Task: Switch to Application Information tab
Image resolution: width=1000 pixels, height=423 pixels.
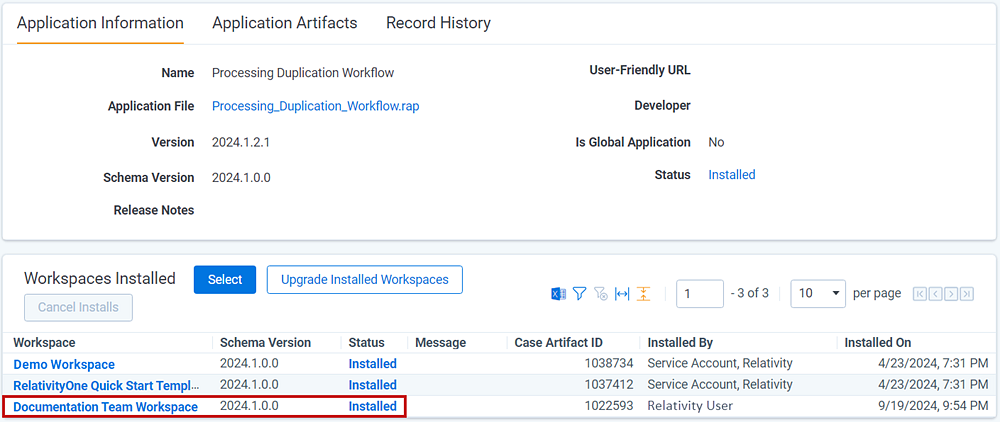Action: click(100, 23)
